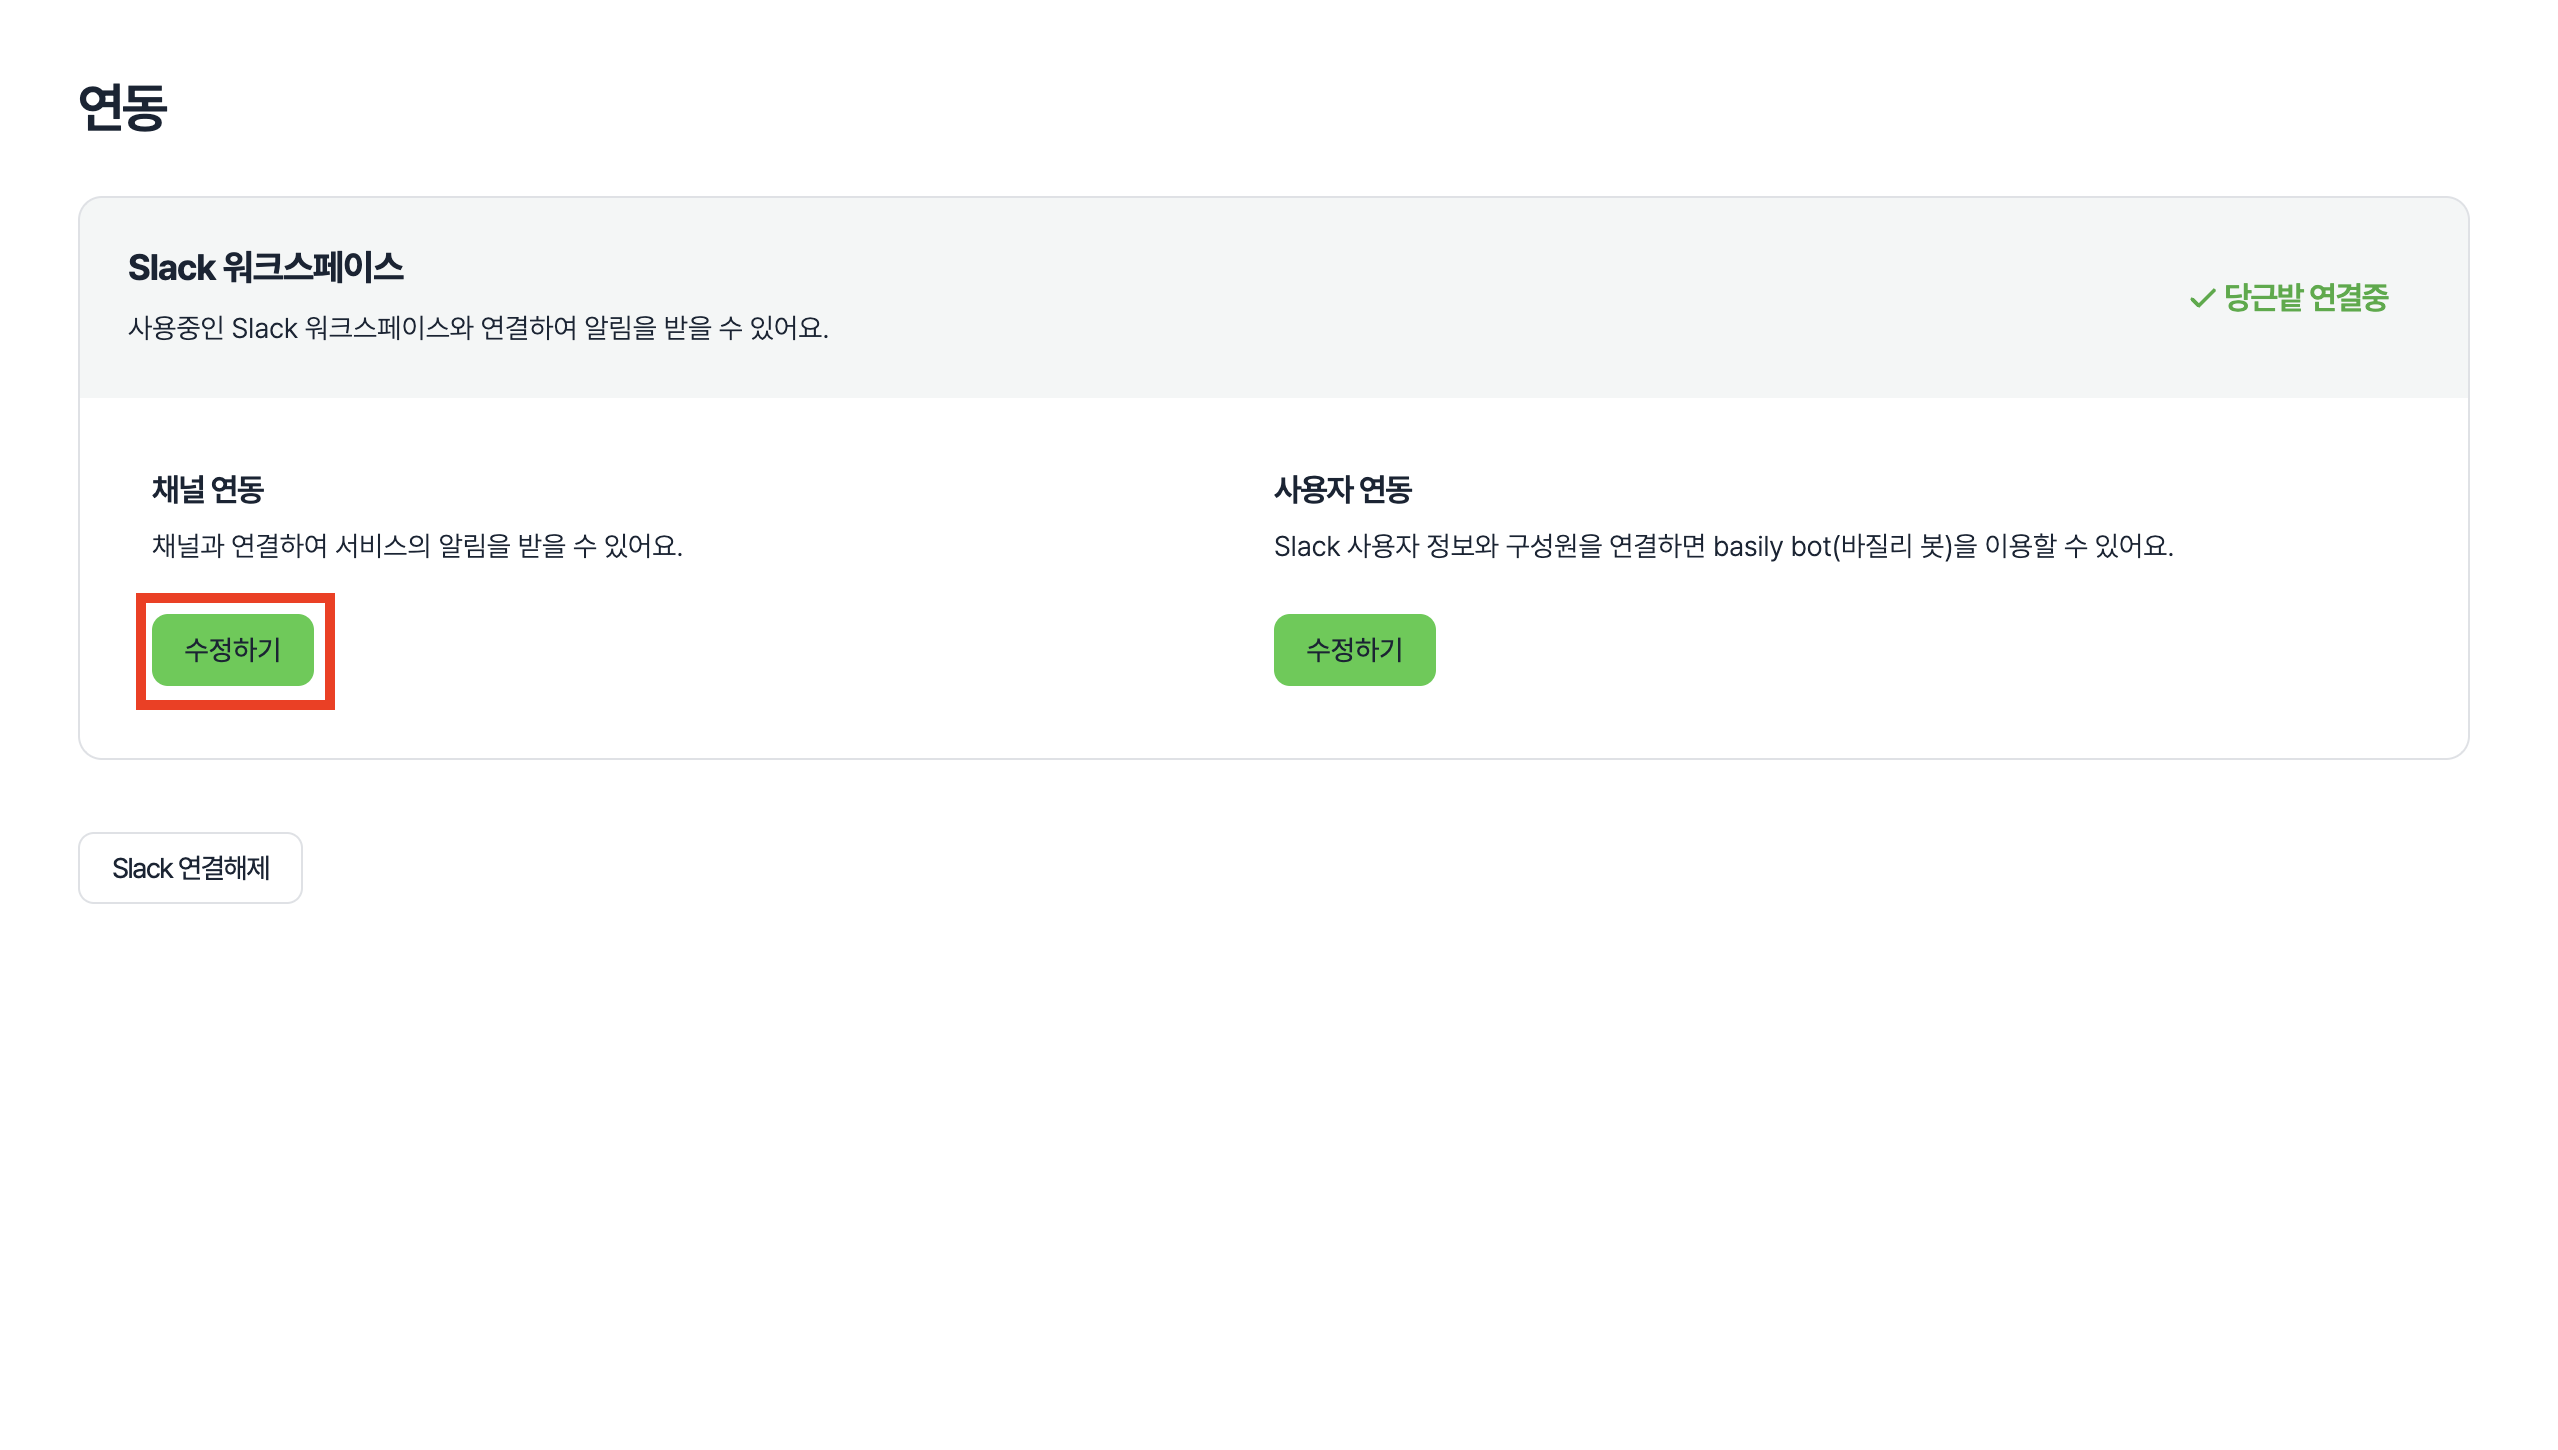Click the word 워크스페이스 in the card title
The image size is (2558, 1450).
tap(313, 268)
